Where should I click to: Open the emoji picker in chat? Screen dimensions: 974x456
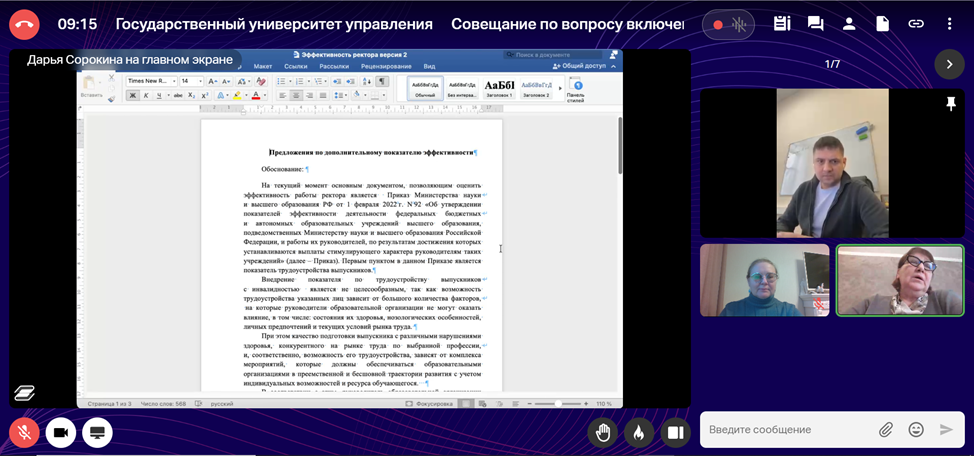pyautogui.click(x=915, y=430)
